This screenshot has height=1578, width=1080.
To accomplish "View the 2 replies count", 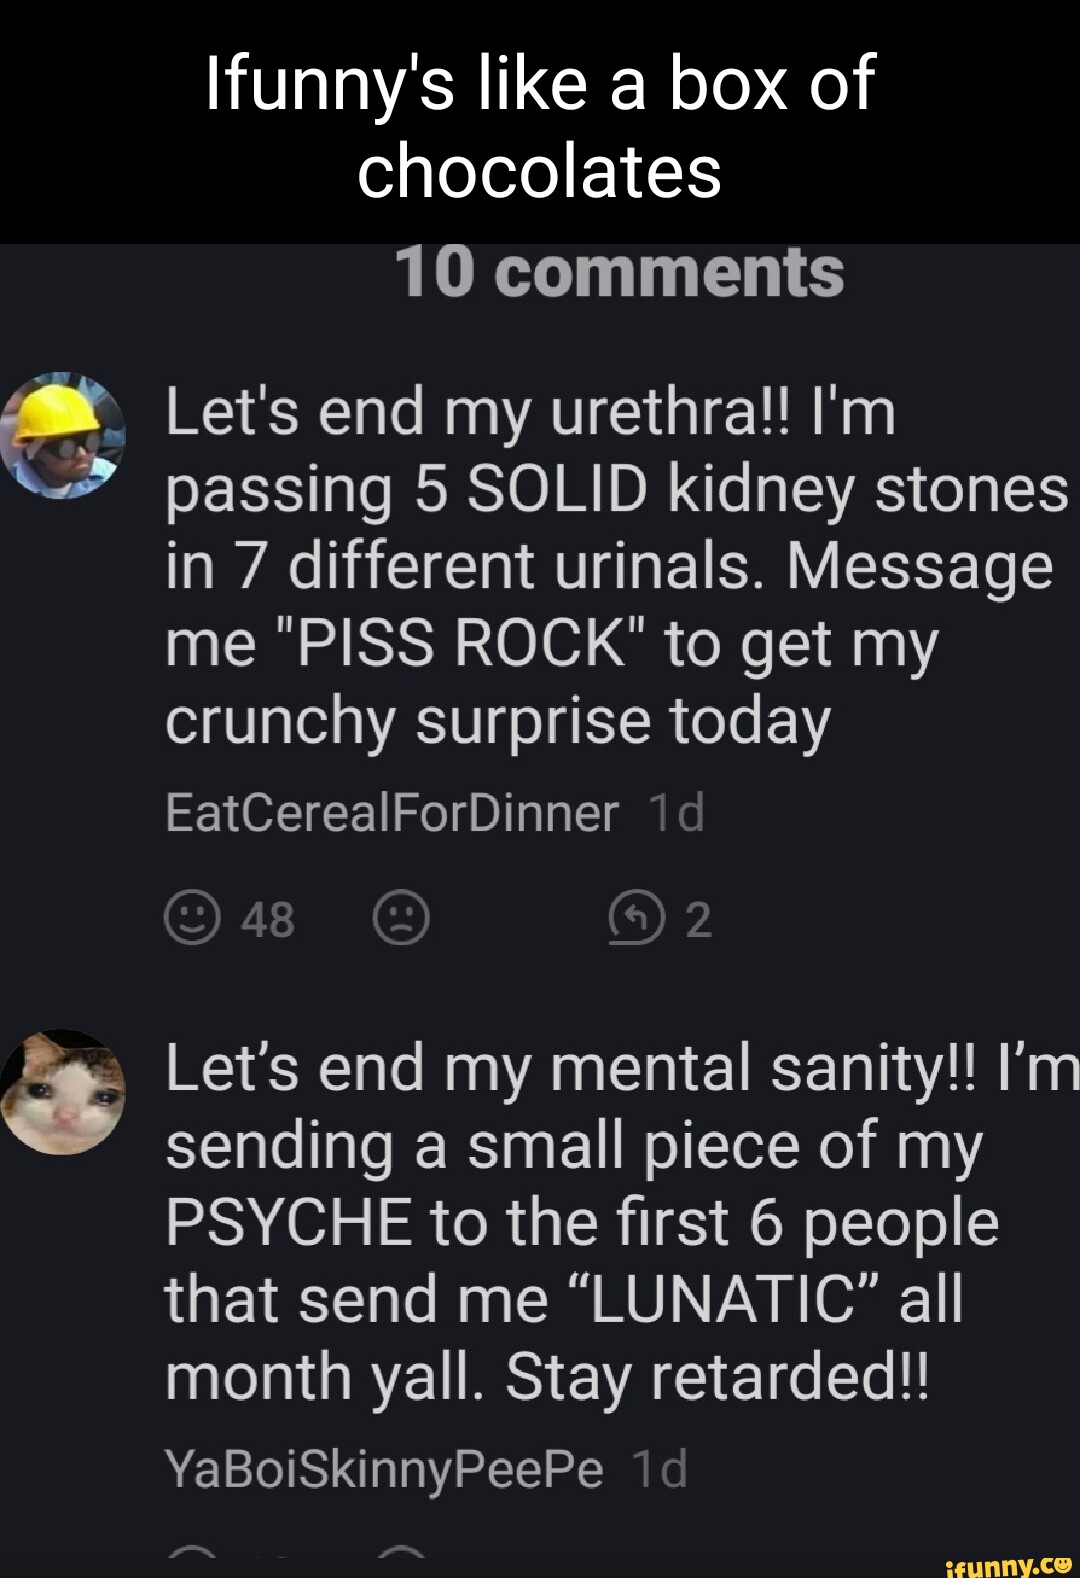I will pyautogui.click(x=698, y=919).
